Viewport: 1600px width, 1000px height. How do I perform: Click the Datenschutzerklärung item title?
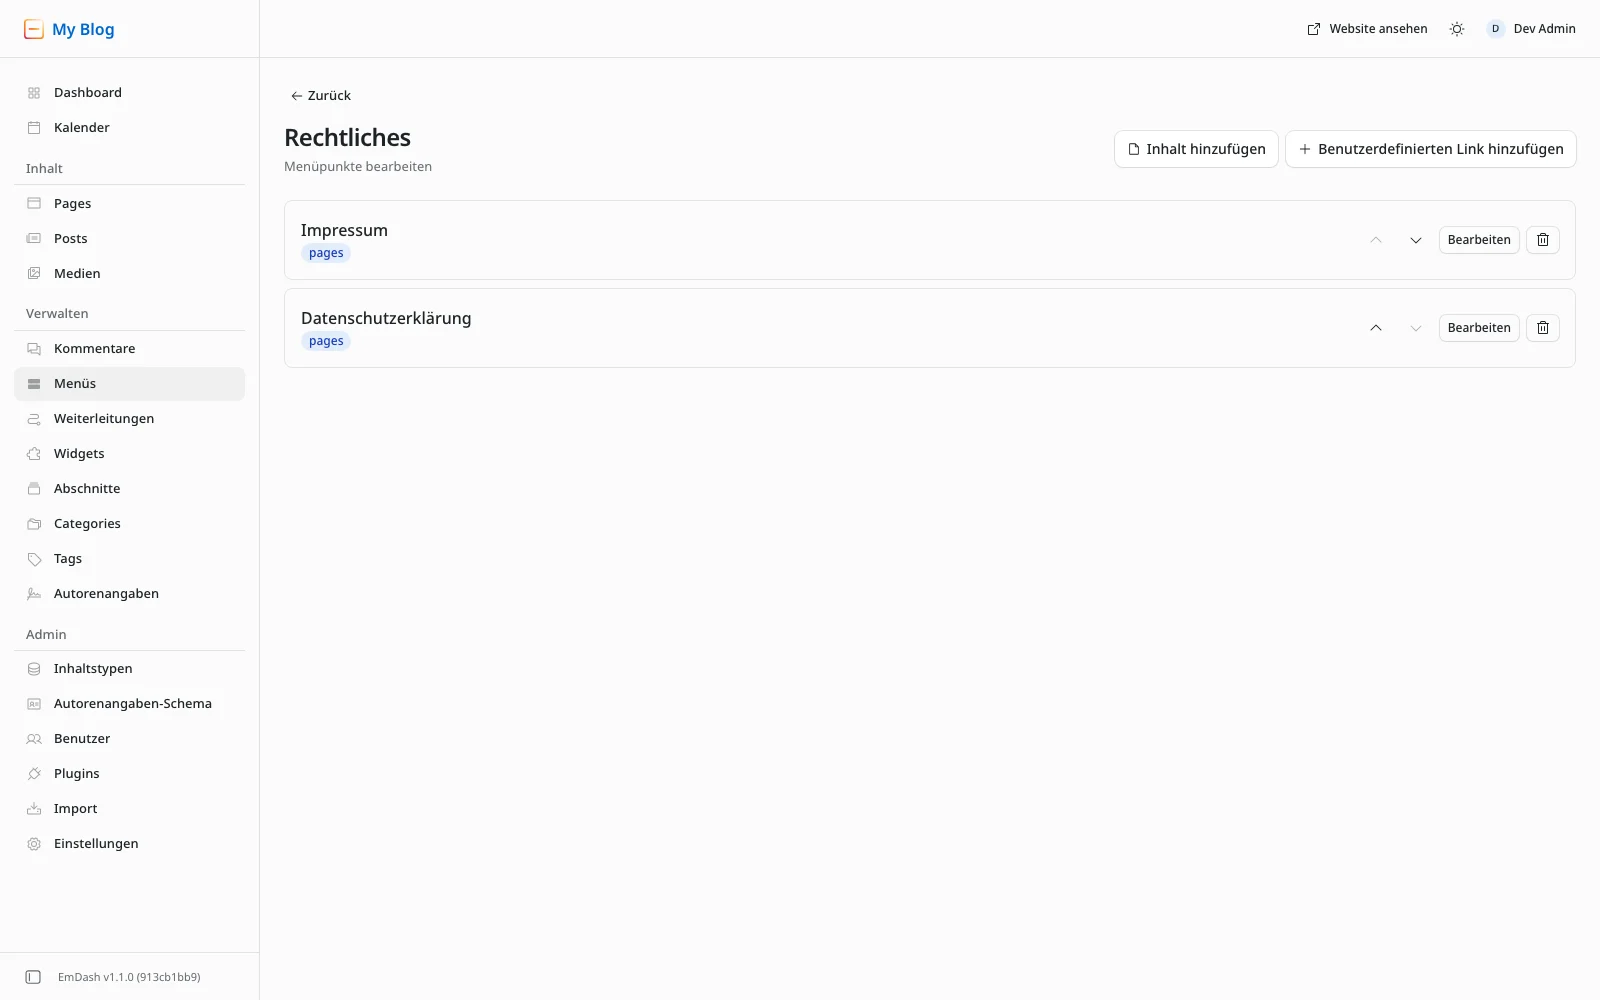[386, 318]
